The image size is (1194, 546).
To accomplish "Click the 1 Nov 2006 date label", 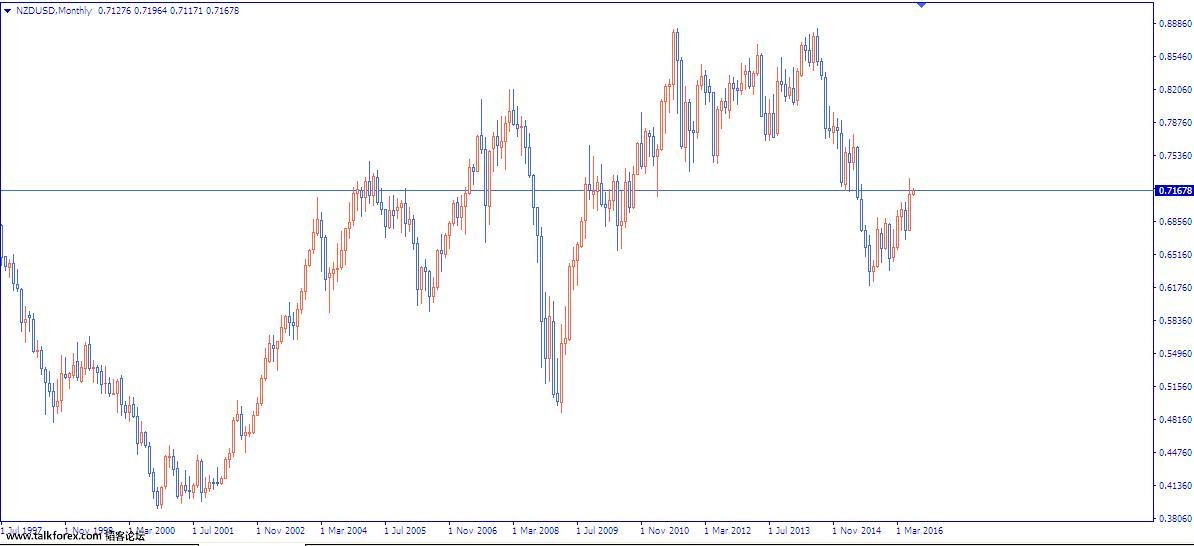I will click(471, 529).
